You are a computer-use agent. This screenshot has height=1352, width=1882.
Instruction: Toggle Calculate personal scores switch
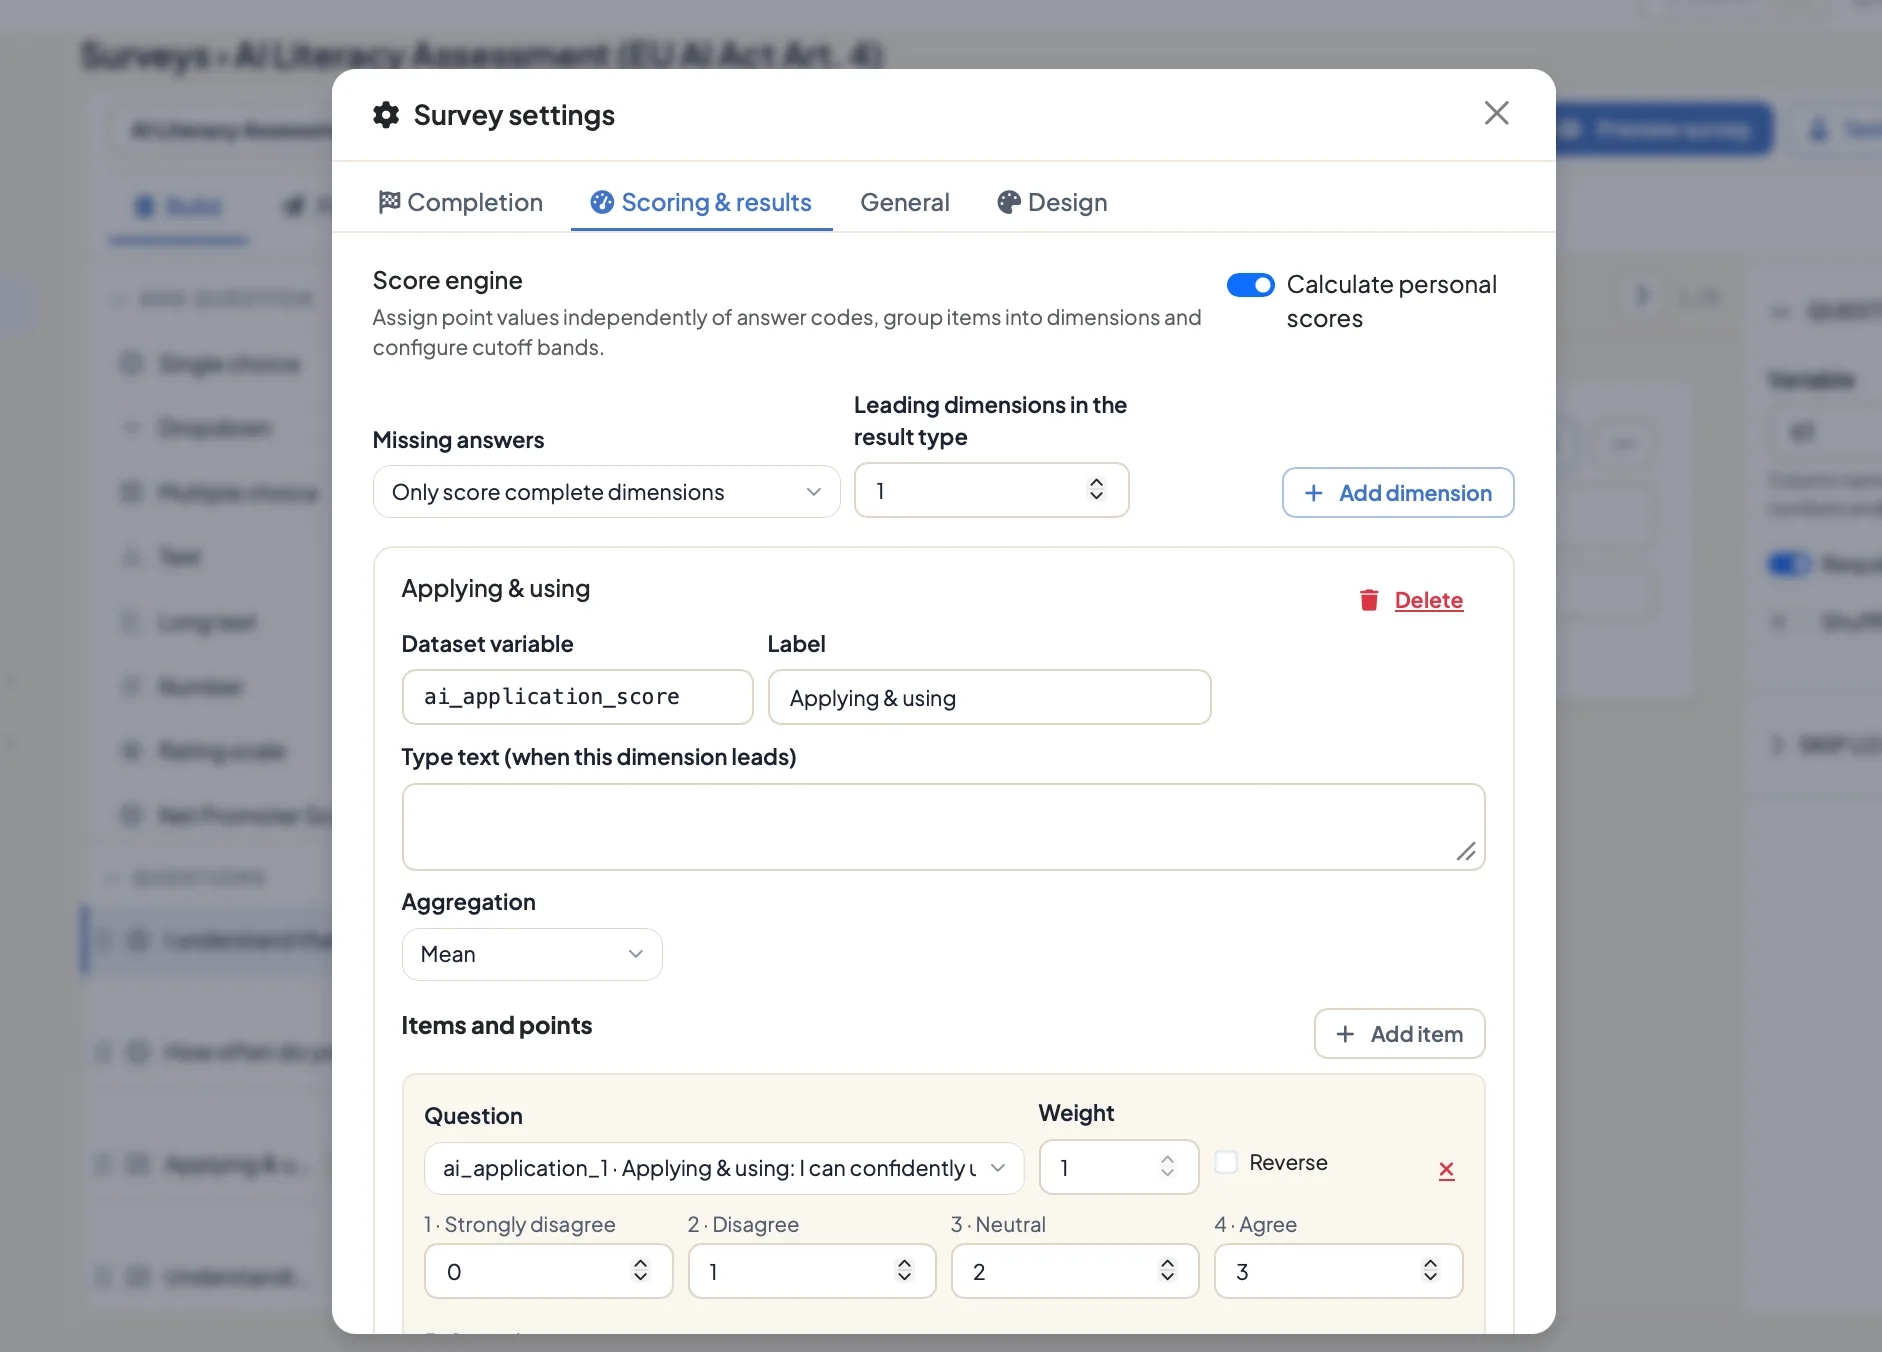(1250, 285)
